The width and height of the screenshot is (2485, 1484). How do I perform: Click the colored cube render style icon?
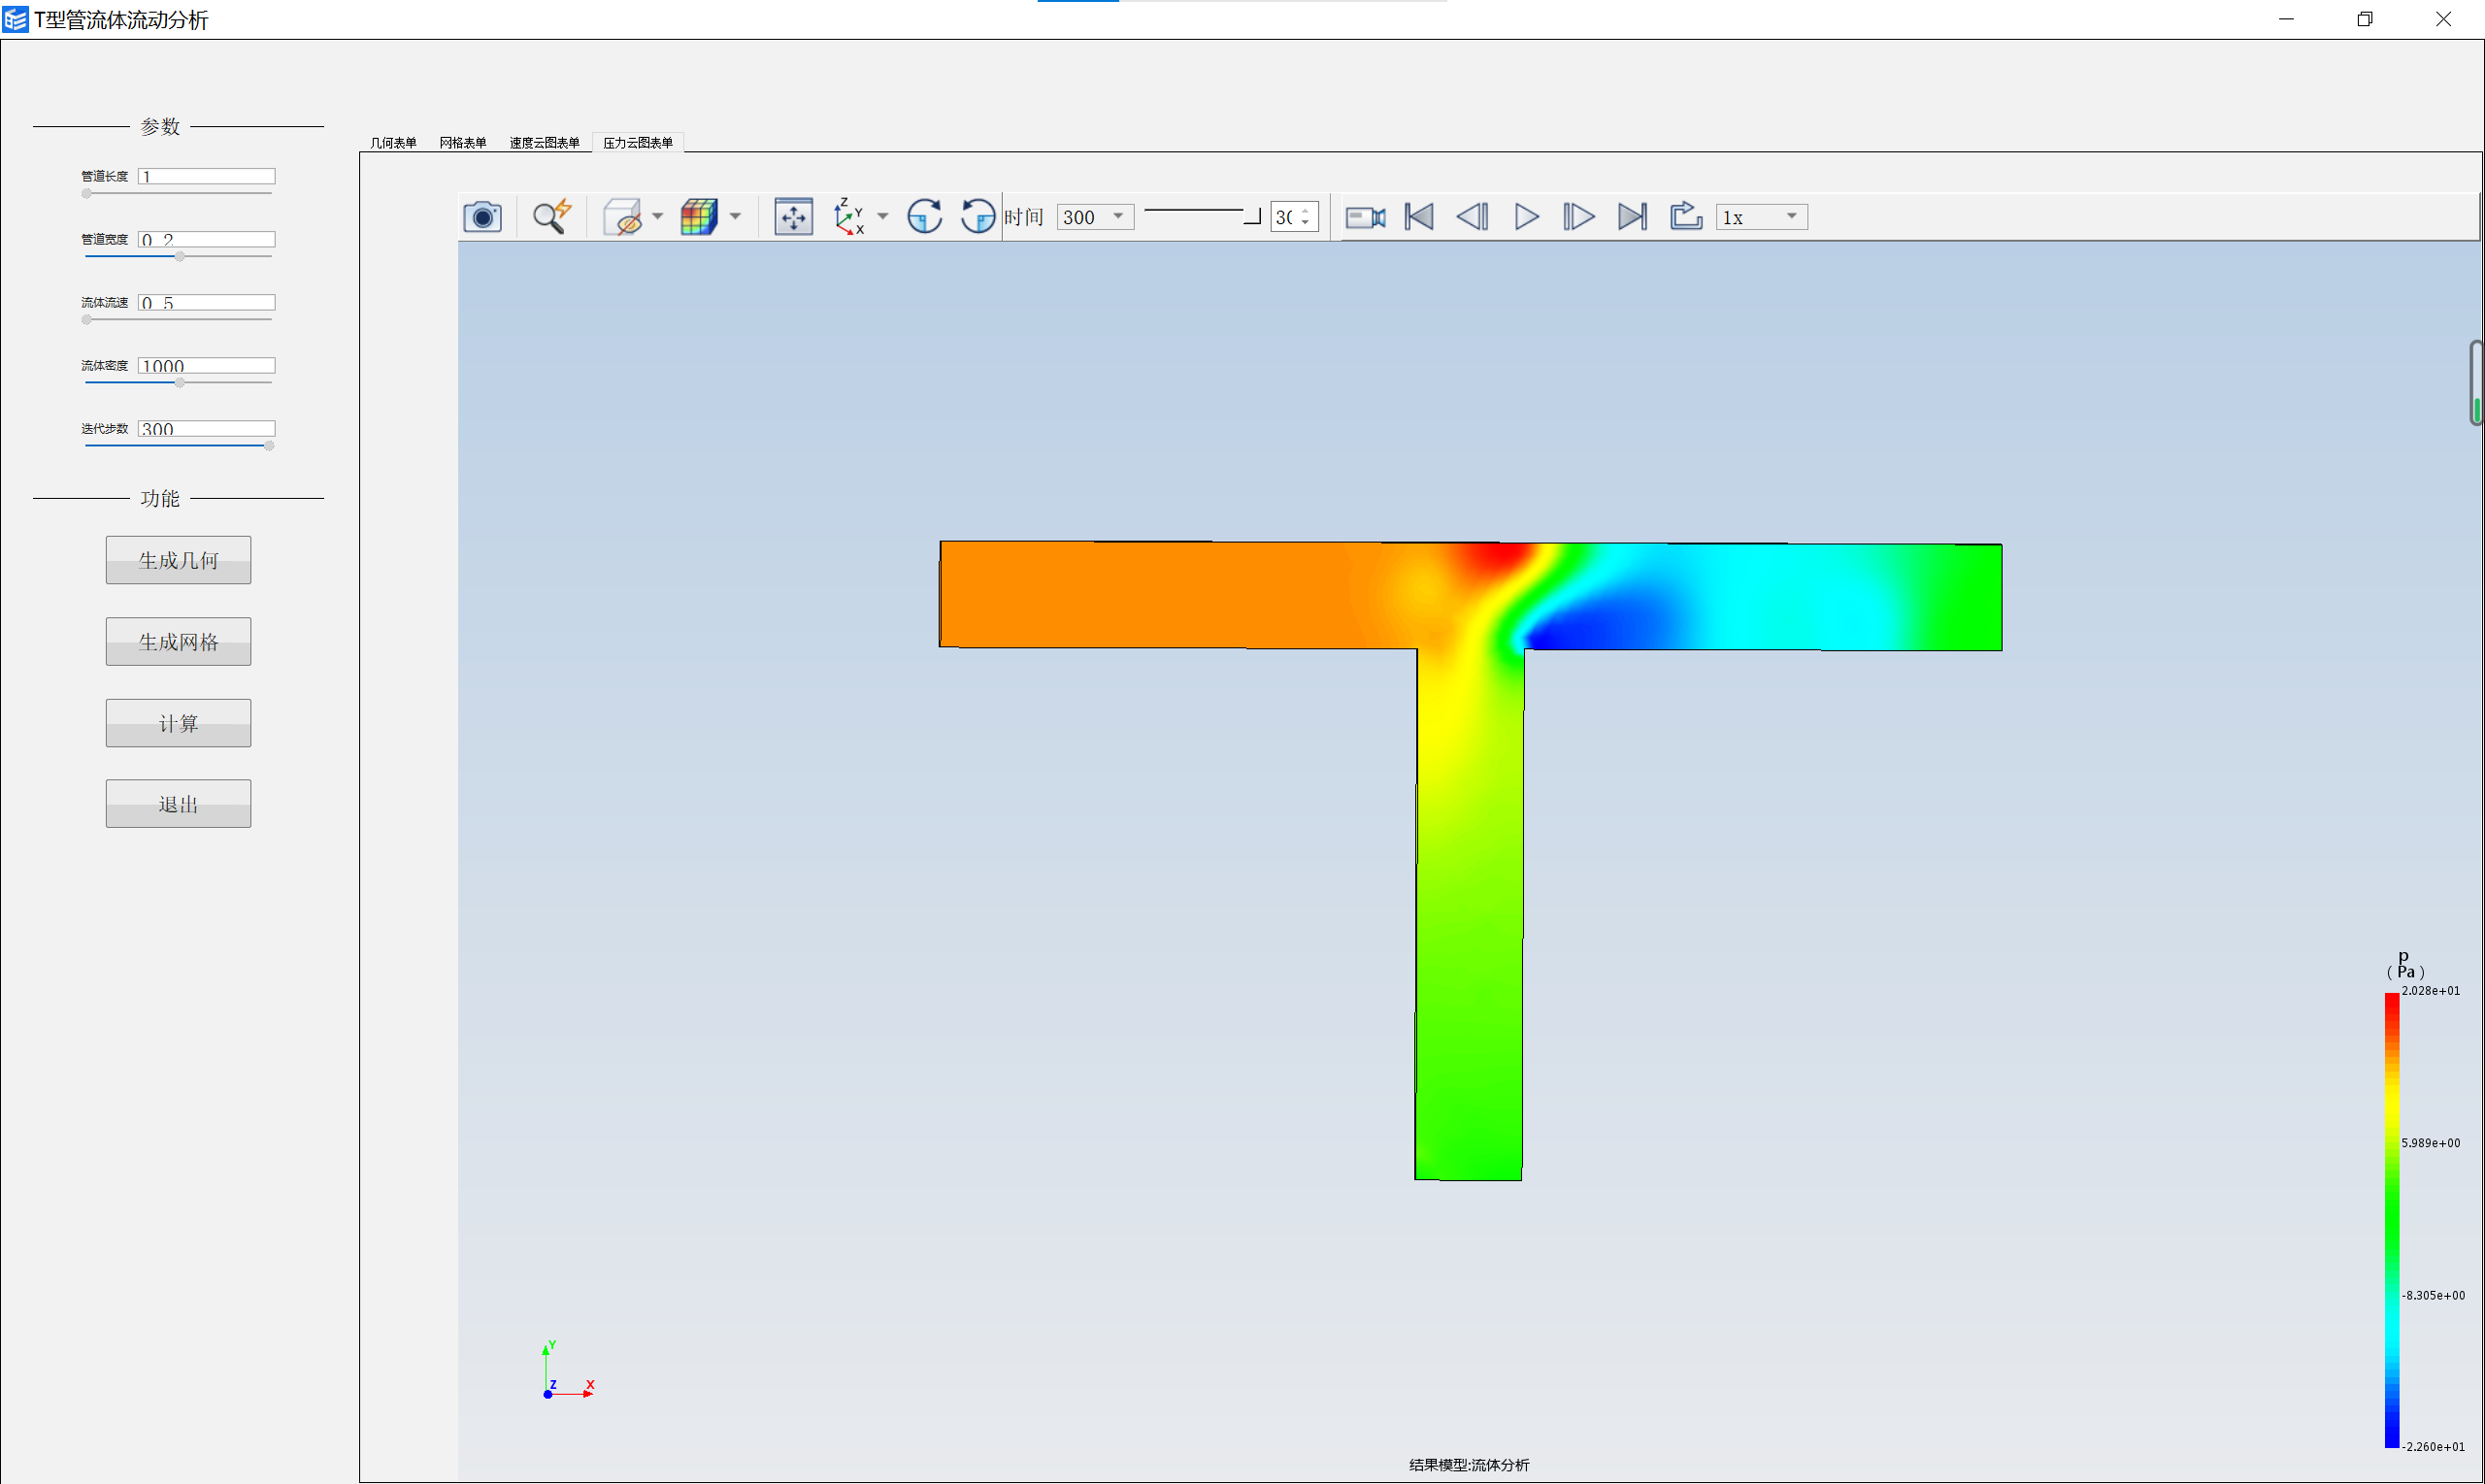(699, 217)
